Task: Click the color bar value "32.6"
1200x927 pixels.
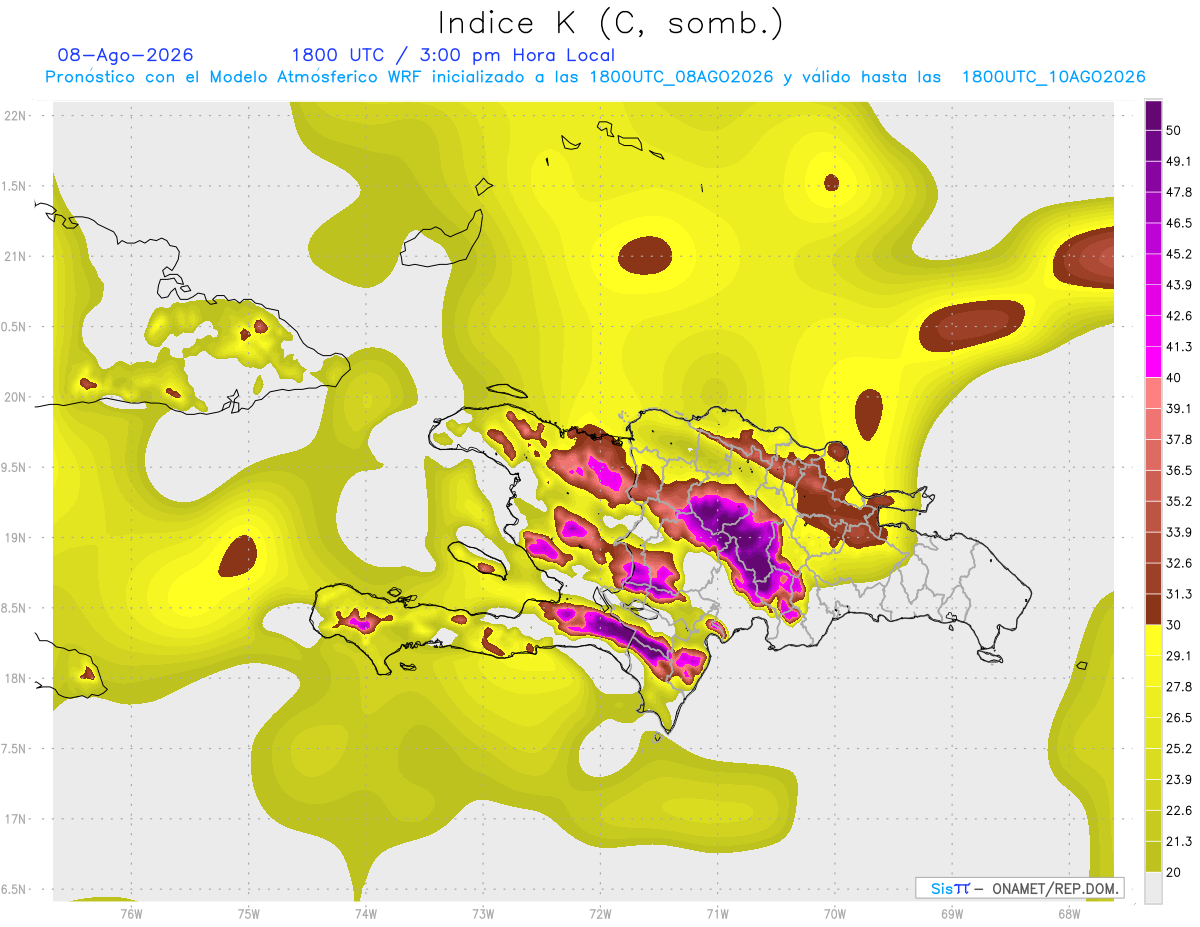Action: (x=1179, y=563)
